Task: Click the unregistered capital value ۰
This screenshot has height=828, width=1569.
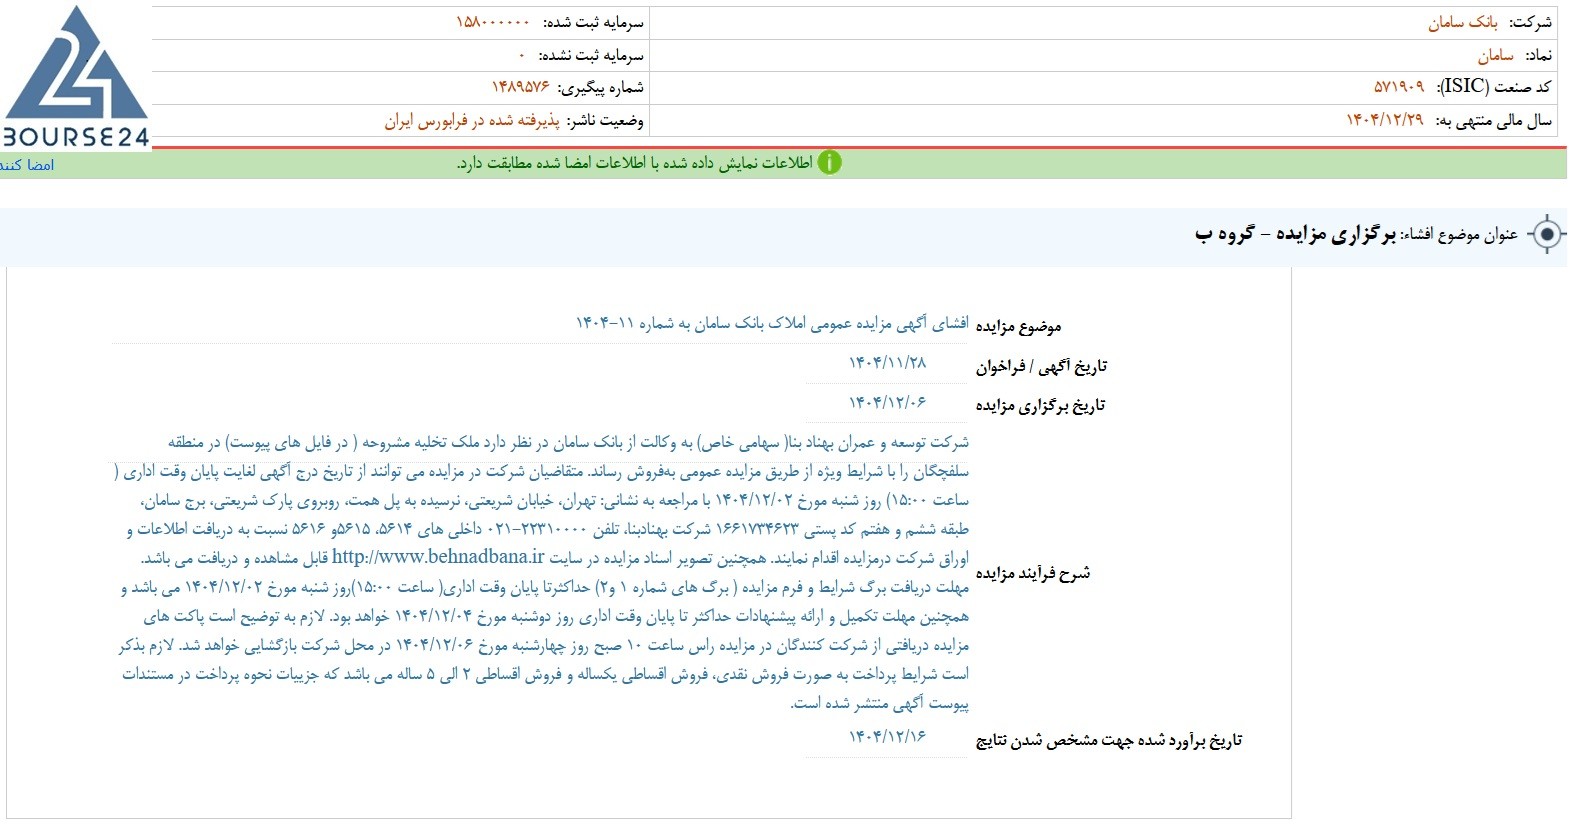Action: click(x=522, y=55)
